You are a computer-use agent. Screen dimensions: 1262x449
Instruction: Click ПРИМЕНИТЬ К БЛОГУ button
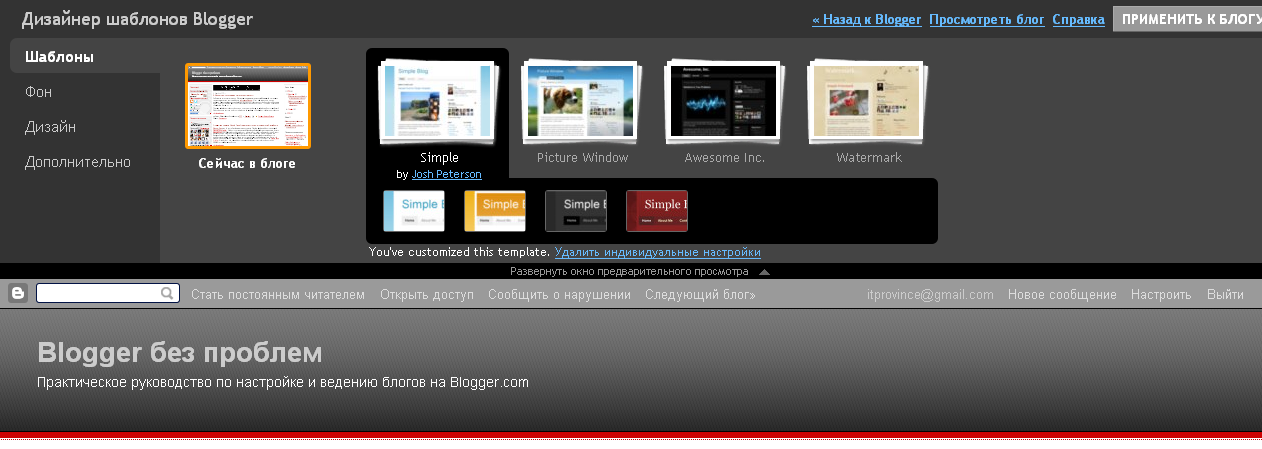tap(1188, 19)
